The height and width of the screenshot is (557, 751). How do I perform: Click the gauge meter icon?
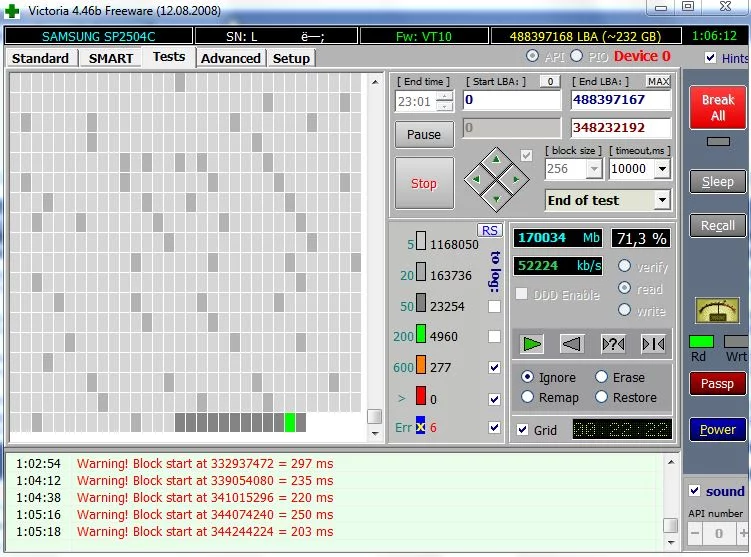pyautogui.click(x=717, y=310)
